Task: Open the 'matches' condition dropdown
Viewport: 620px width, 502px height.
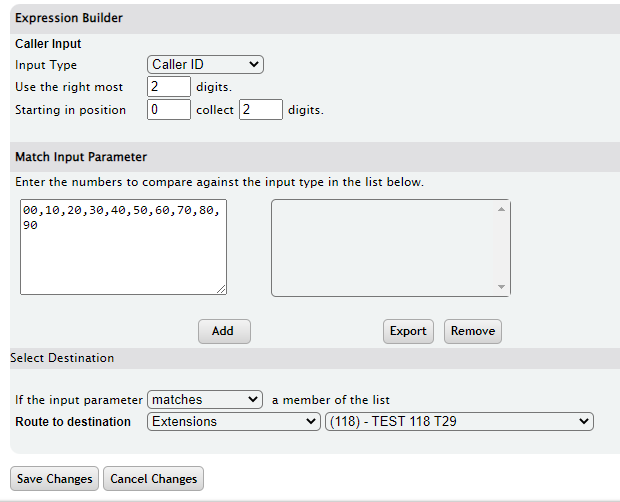Action: click(x=205, y=400)
